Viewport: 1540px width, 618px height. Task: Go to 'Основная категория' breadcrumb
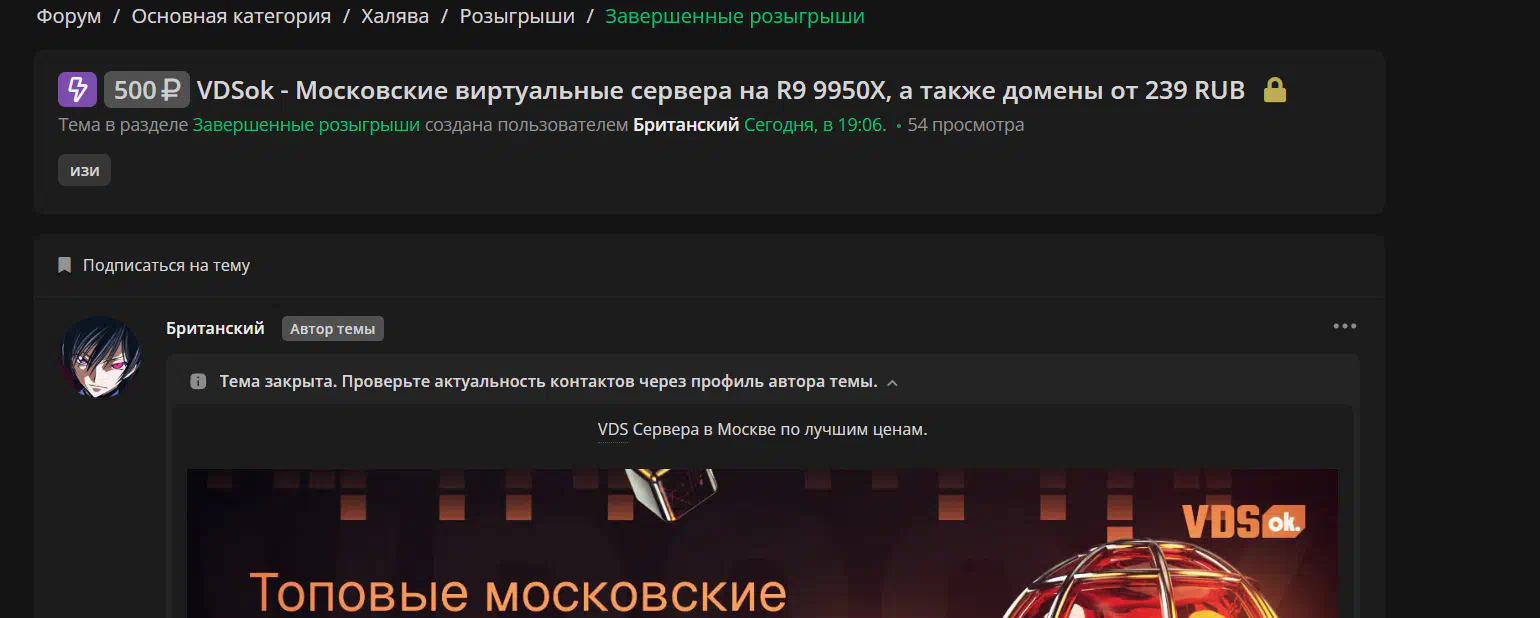coord(231,16)
